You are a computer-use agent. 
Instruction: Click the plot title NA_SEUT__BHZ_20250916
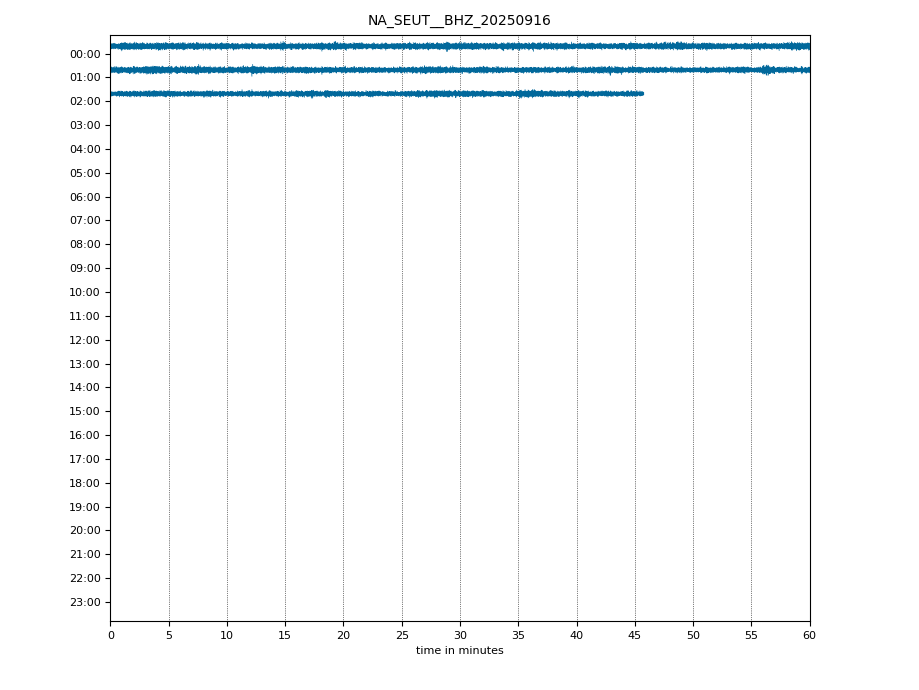click(459, 21)
